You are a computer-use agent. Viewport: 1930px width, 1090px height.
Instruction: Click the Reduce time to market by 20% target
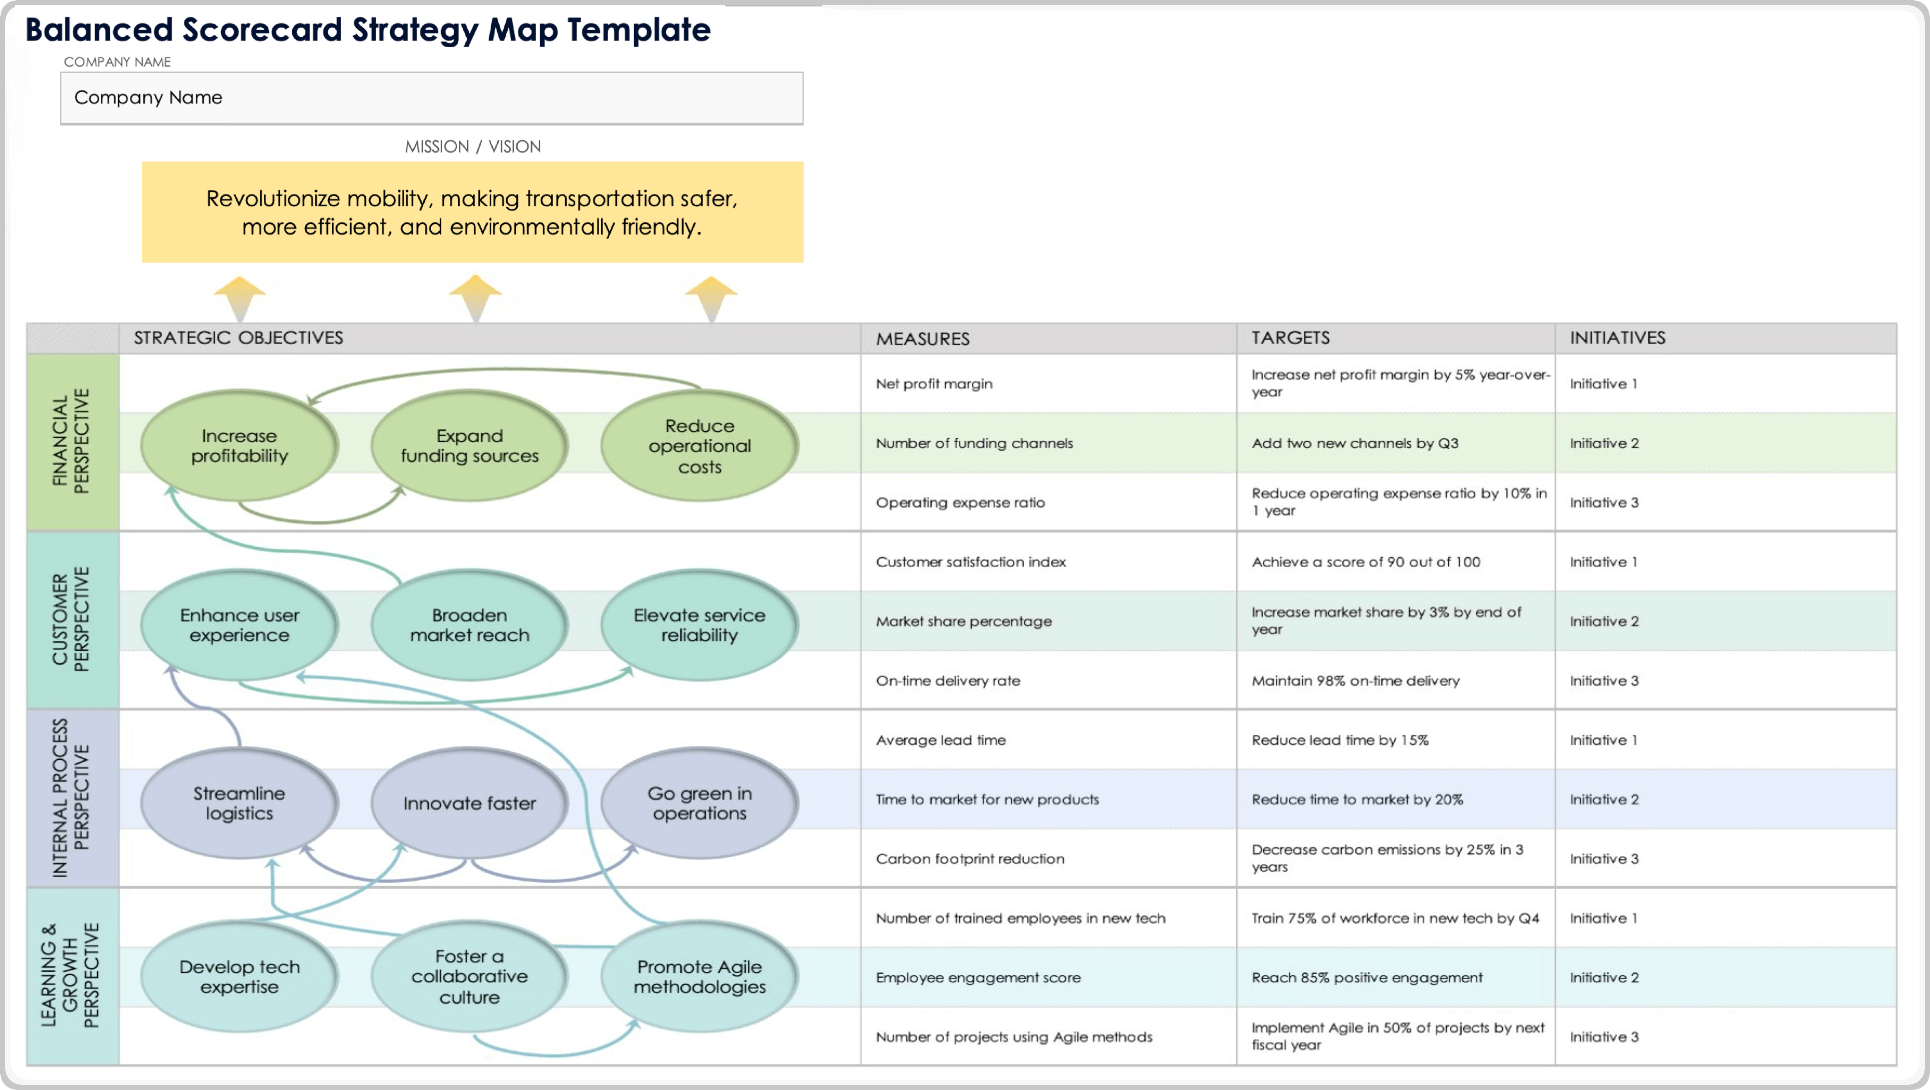pyautogui.click(x=1357, y=800)
